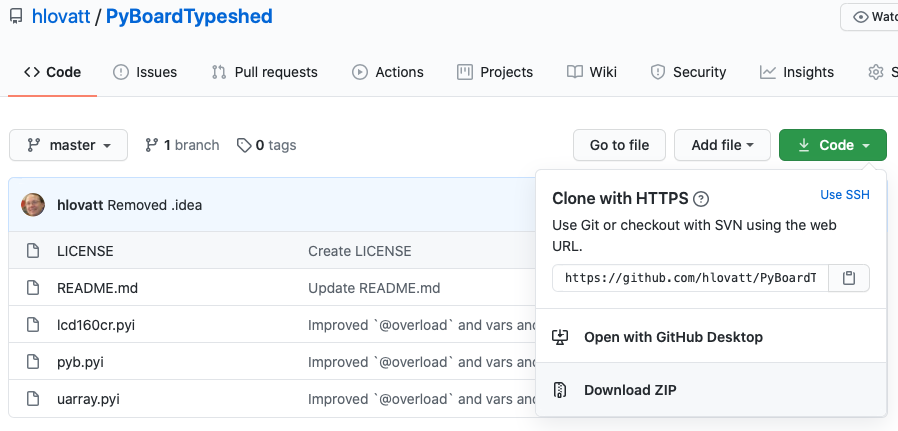Image resolution: width=898 pixels, height=431 pixels.
Task: Collapse the green Code dropdown
Action: (x=832, y=145)
